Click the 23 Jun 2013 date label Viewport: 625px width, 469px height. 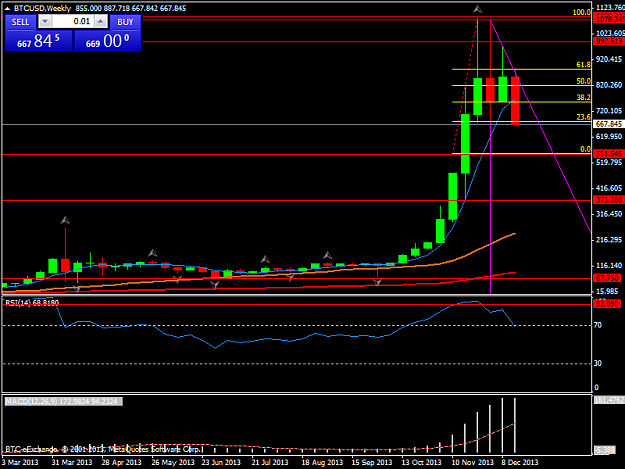coord(221,462)
